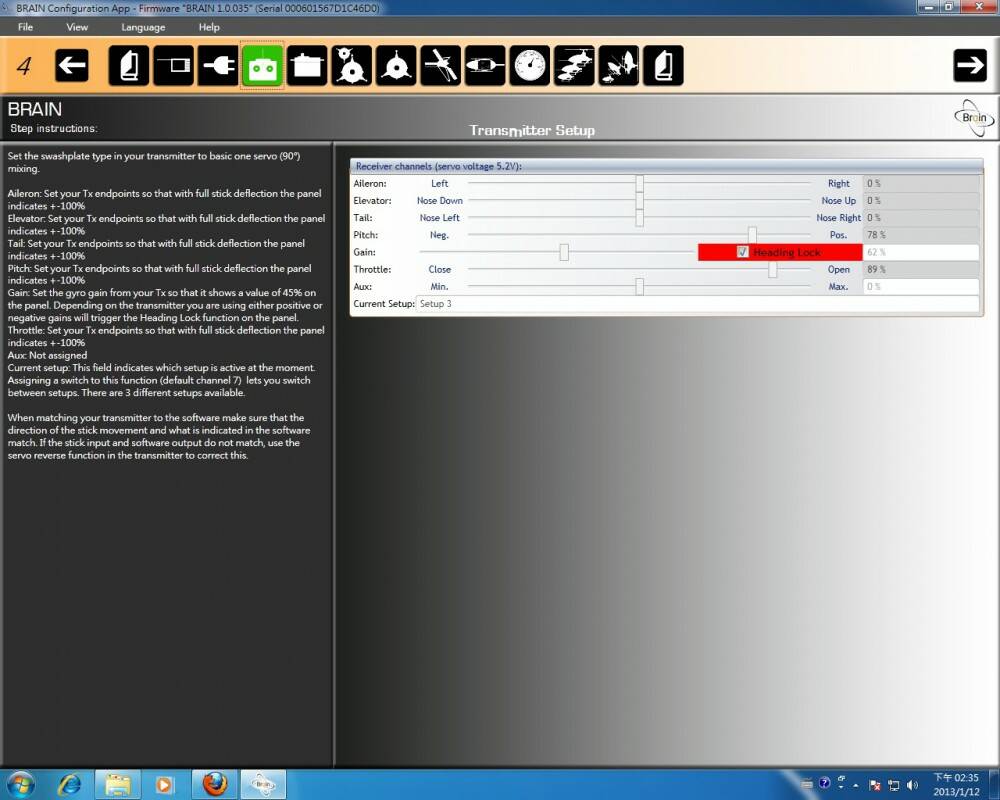1000x800 pixels.
Task: Click the Throttle slider handle
Action: (x=772, y=269)
